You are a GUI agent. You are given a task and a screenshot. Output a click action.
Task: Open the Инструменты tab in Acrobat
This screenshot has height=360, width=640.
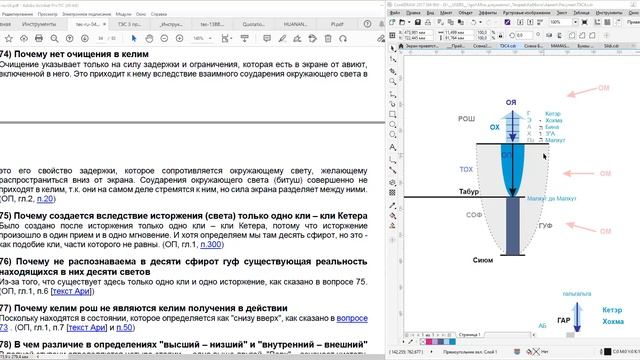pyautogui.click(x=39, y=24)
